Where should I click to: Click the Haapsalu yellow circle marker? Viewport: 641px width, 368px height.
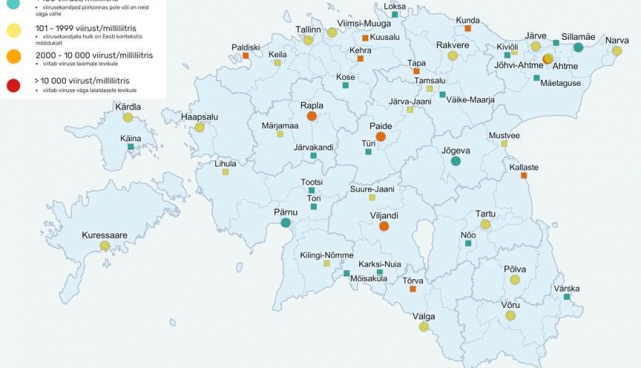tap(199, 128)
